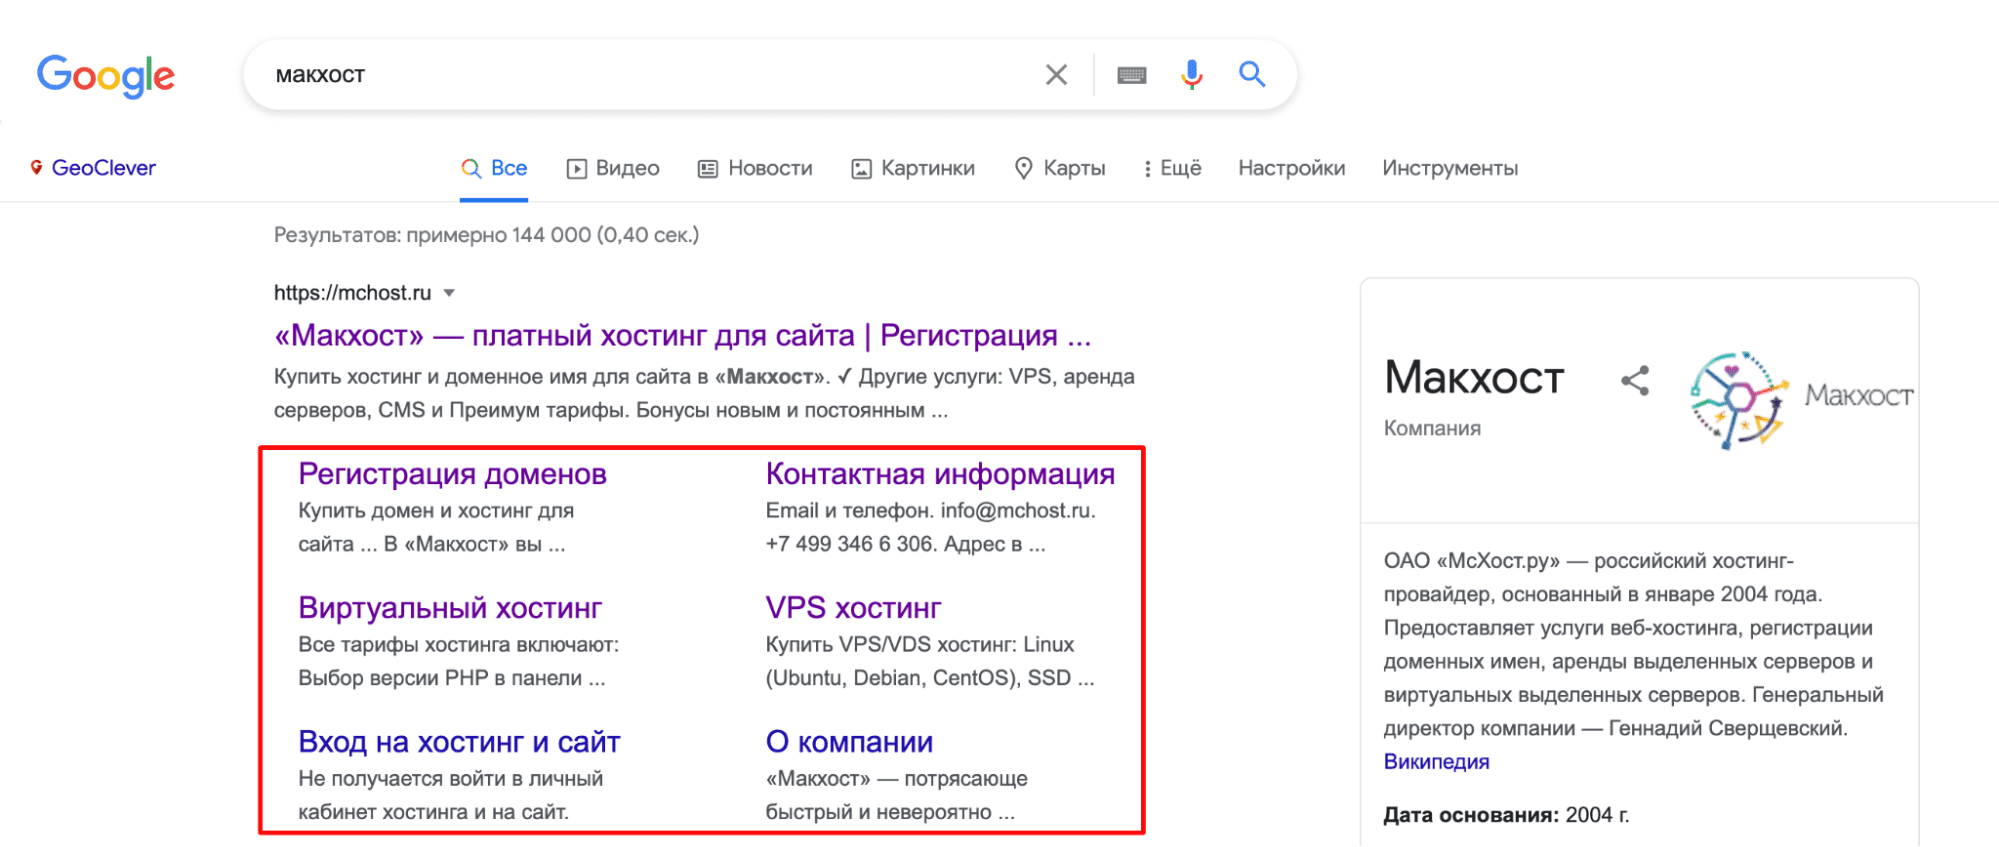Expand the Ещё menu
1999x847 pixels.
click(1172, 168)
